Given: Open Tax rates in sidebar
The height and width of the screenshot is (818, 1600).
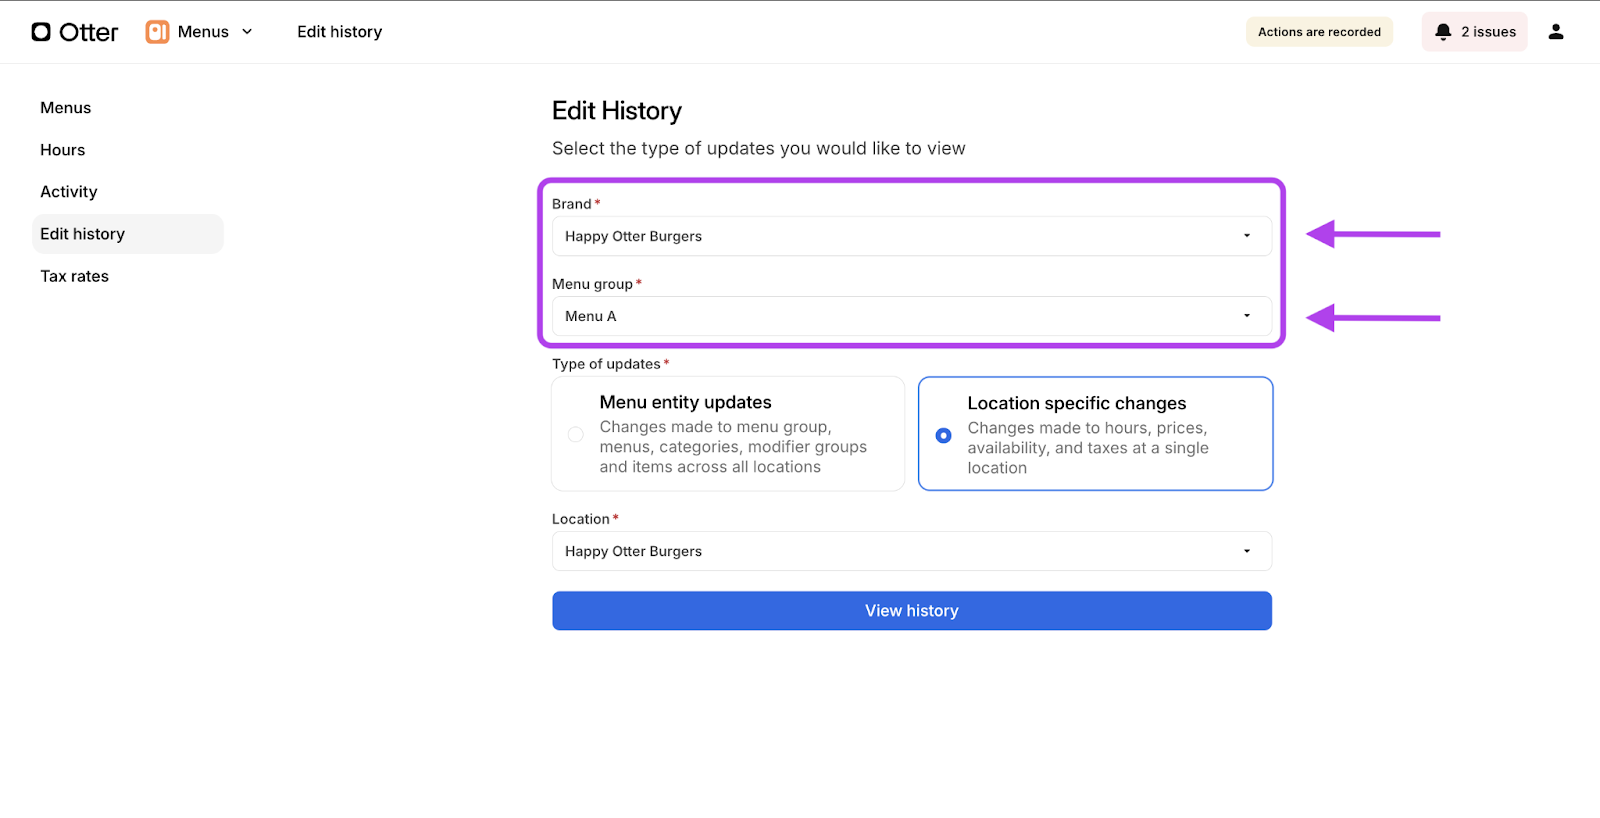Looking at the screenshot, I should coord(75,276).
